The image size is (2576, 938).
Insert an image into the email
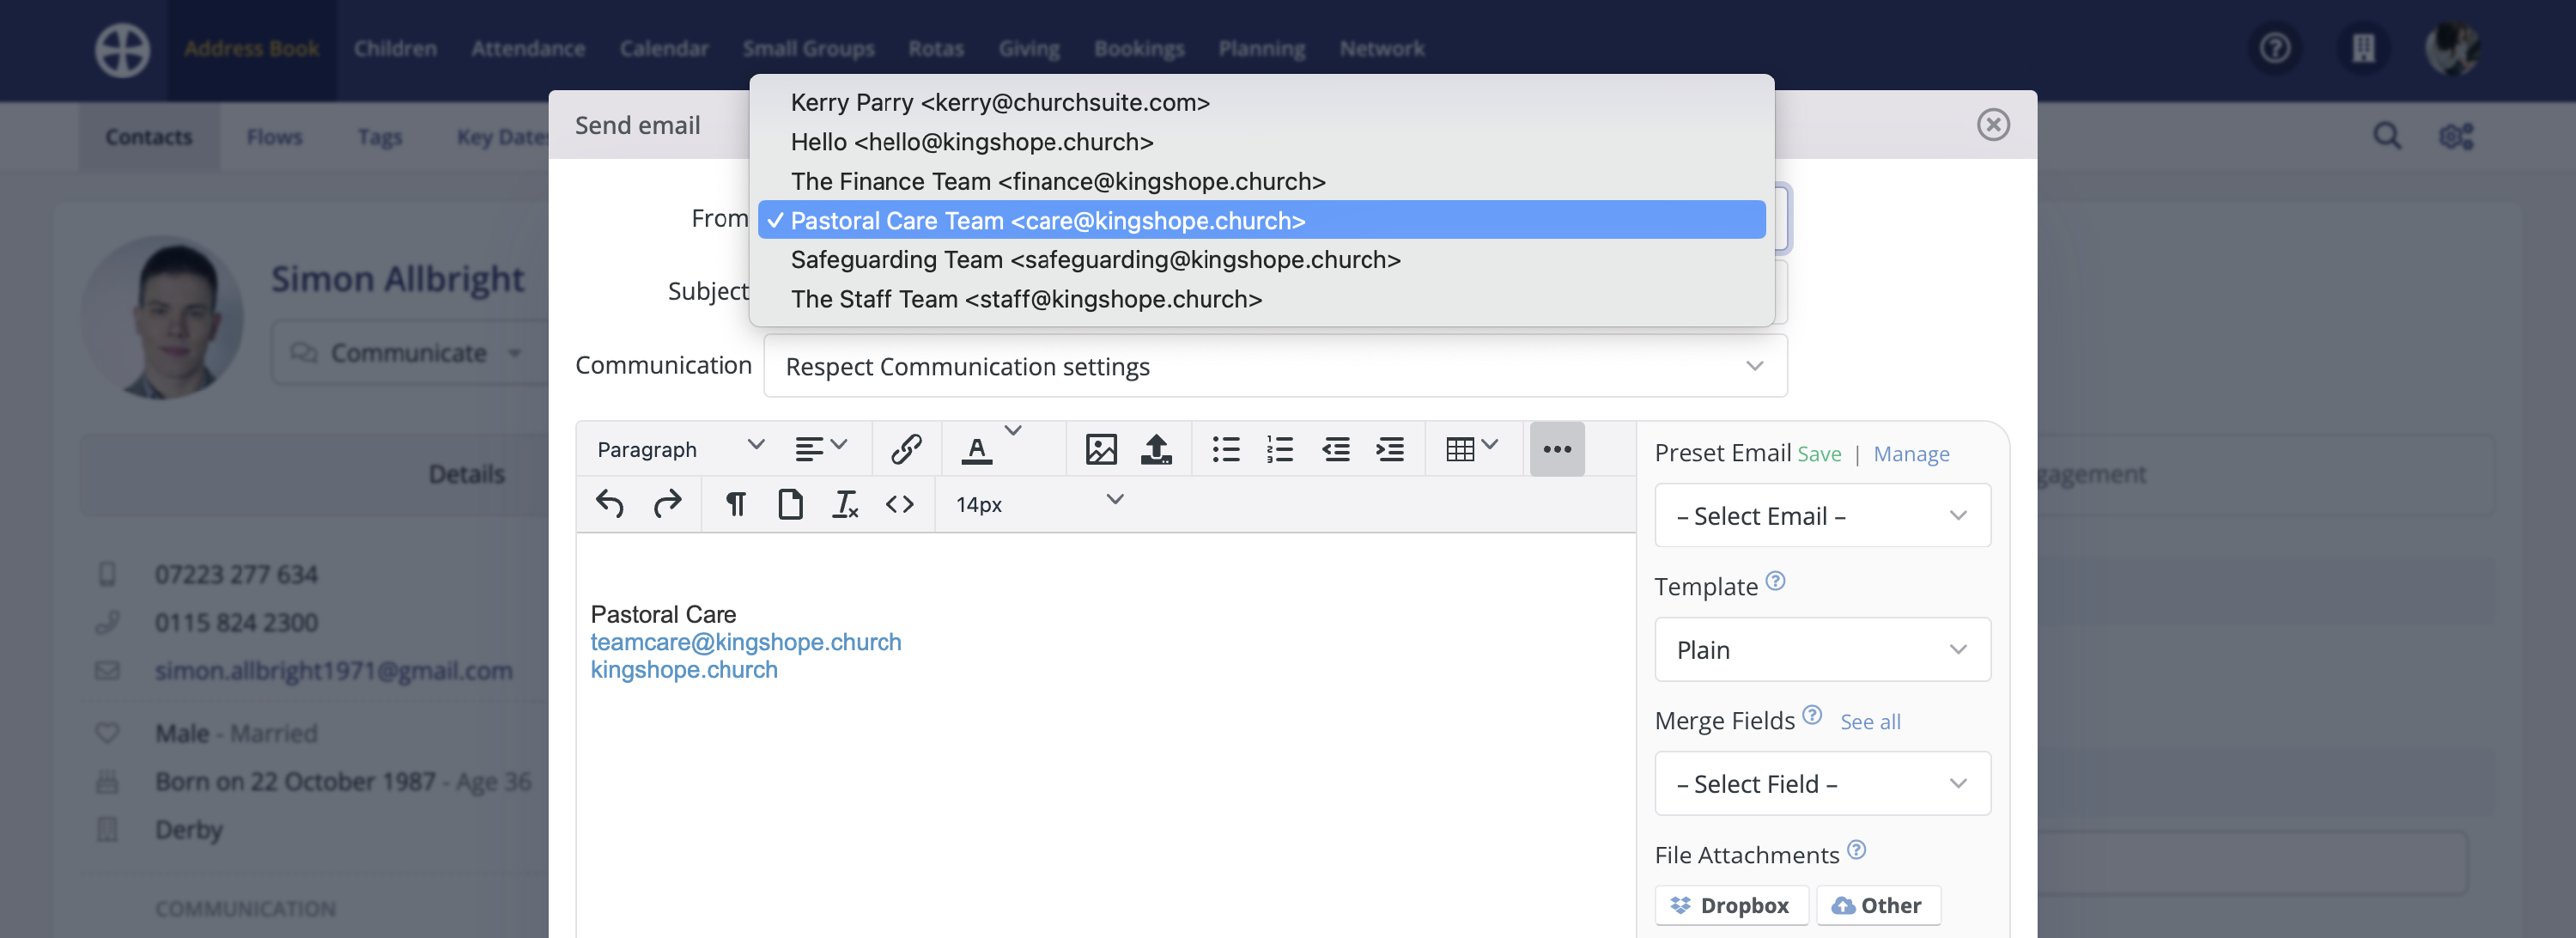click(1101, 449)
